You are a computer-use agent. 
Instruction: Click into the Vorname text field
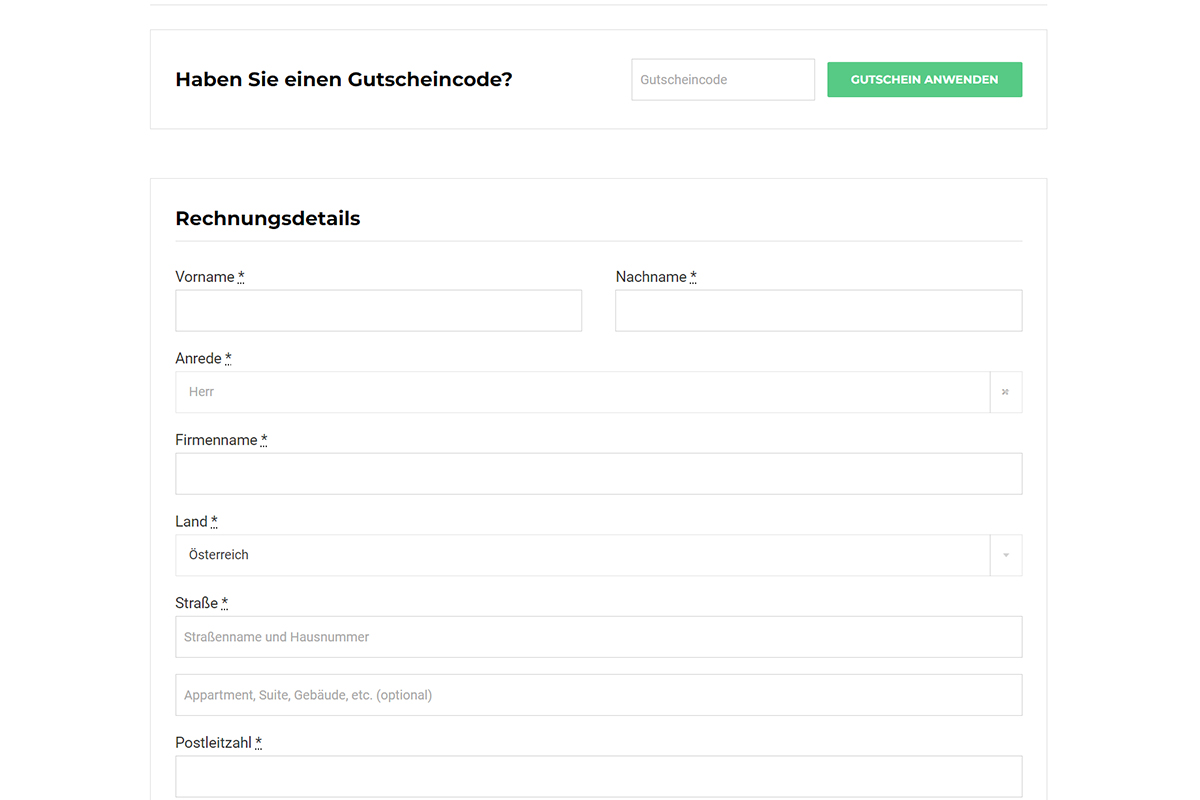pos(378,311)
